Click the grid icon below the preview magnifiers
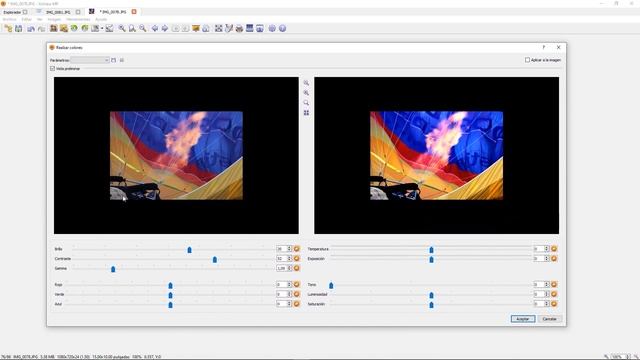 pyautogui.click(x=306, y=113)
